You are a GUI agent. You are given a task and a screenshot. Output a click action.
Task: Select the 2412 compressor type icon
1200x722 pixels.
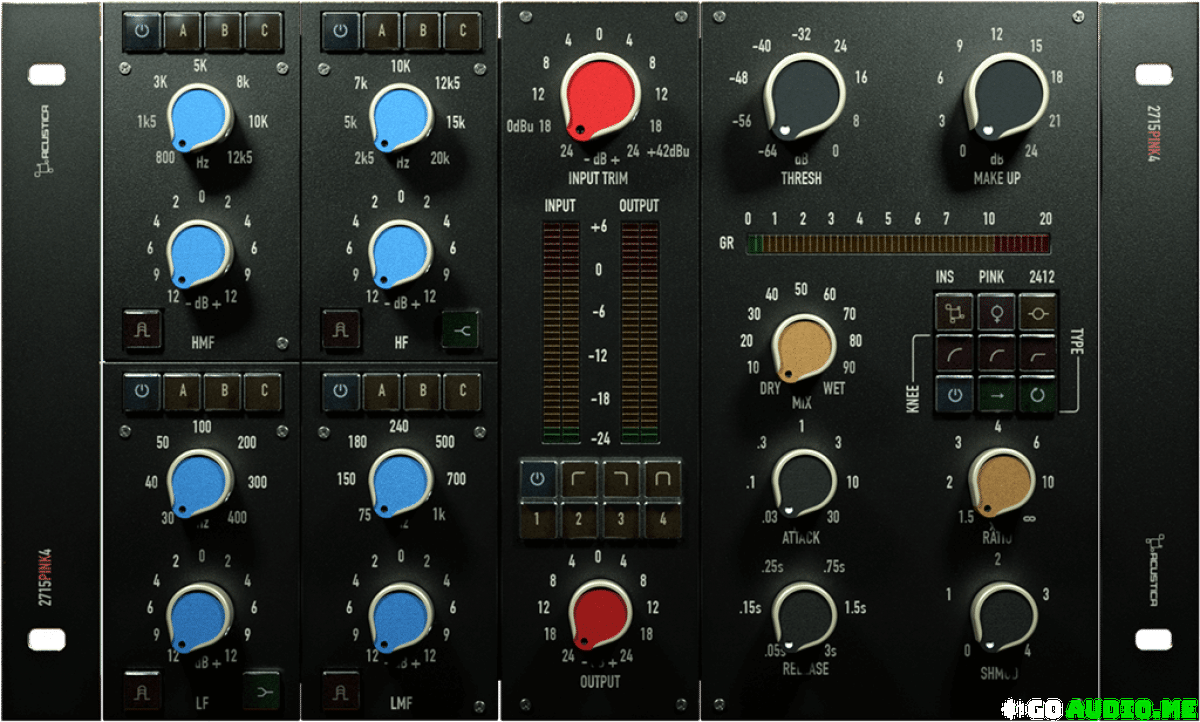coord(1038,313)
